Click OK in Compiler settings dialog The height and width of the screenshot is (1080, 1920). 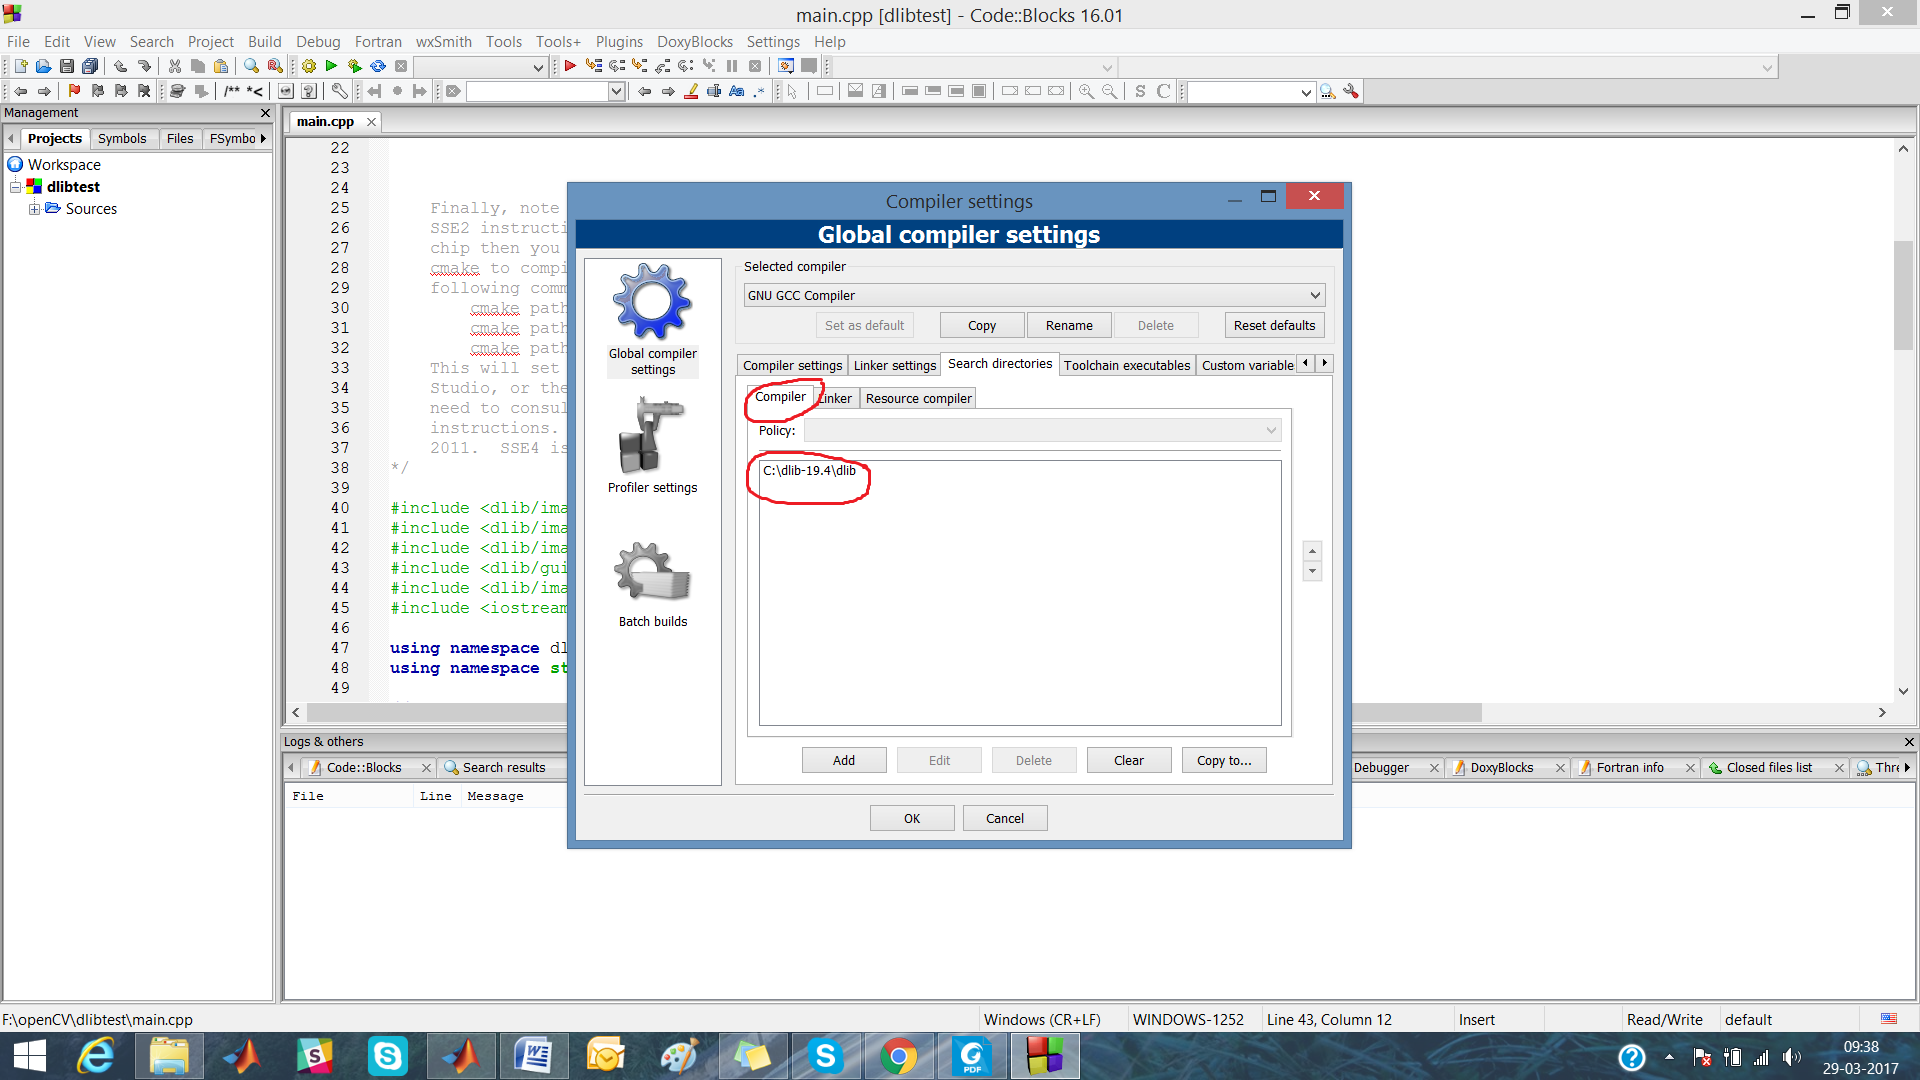tap(912, 818)
